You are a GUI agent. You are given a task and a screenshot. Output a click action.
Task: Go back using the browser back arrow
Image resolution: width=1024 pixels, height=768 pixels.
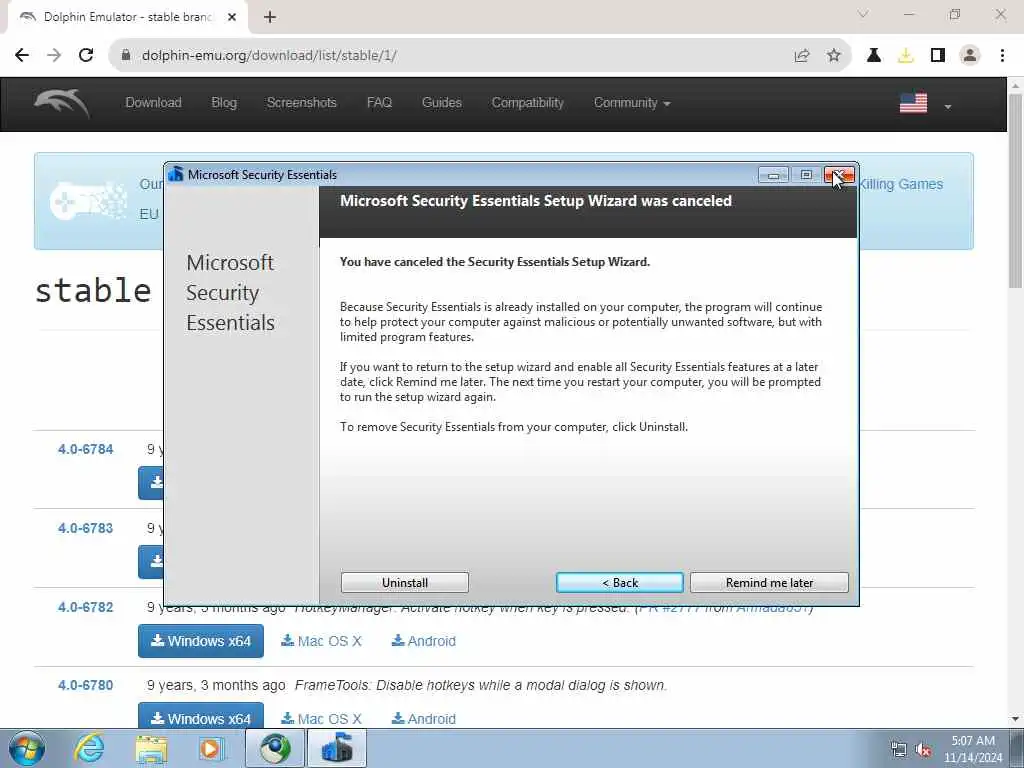[22, 56]
